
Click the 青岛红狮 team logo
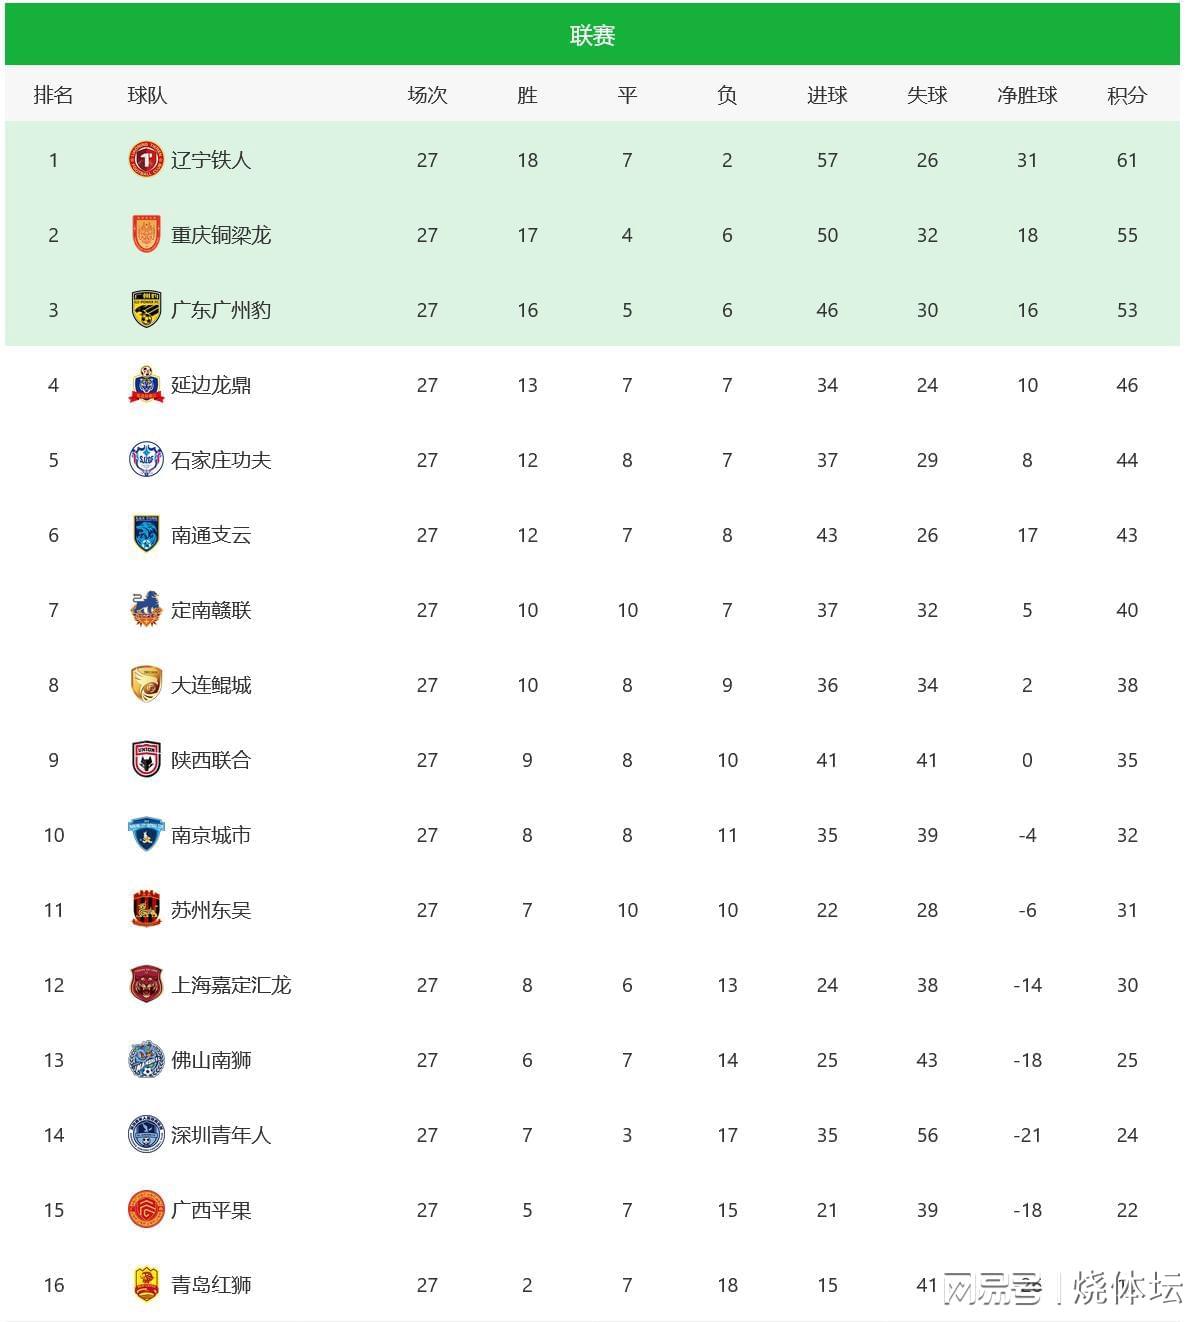146,1285
